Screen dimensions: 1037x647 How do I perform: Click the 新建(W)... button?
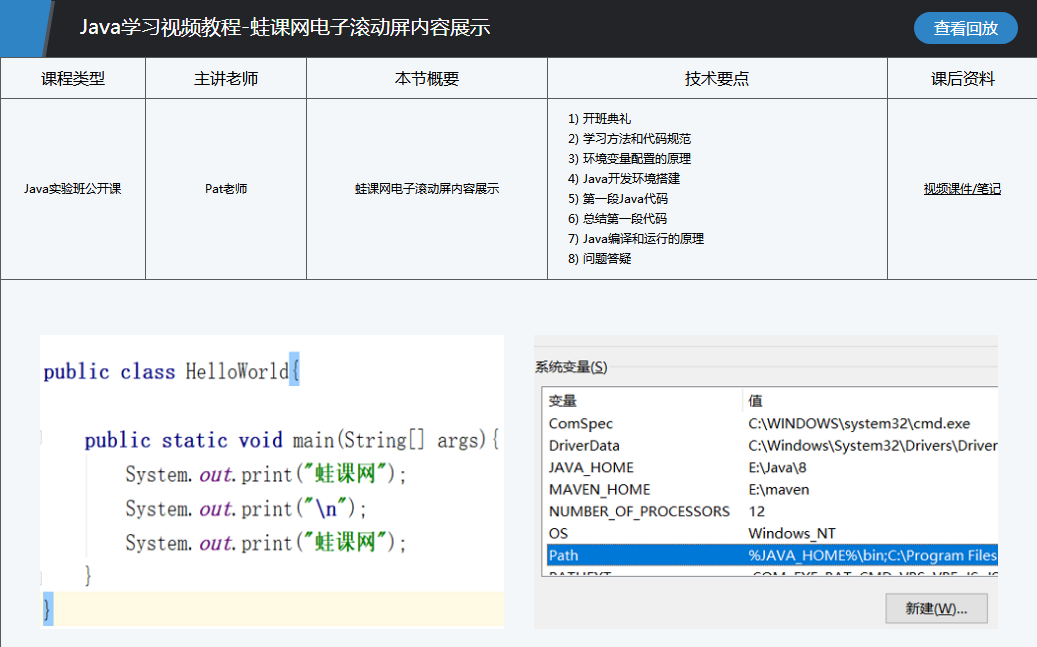(x=936, y=608)
